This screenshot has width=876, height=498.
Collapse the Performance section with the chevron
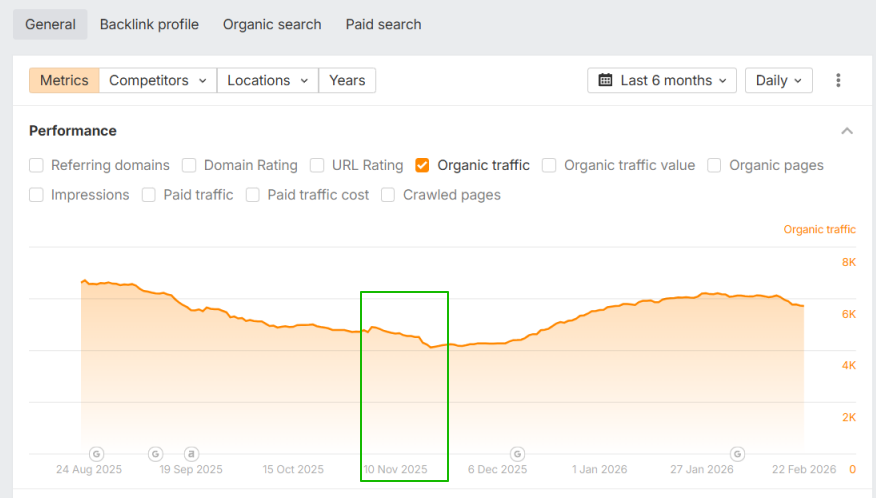(x=847, y=131)
